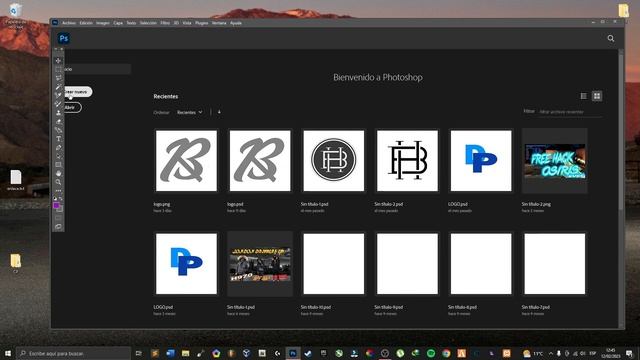Click the Photoshop home logo icon
Viewport: 640px width, 360px height.
(x=64, y=38)
